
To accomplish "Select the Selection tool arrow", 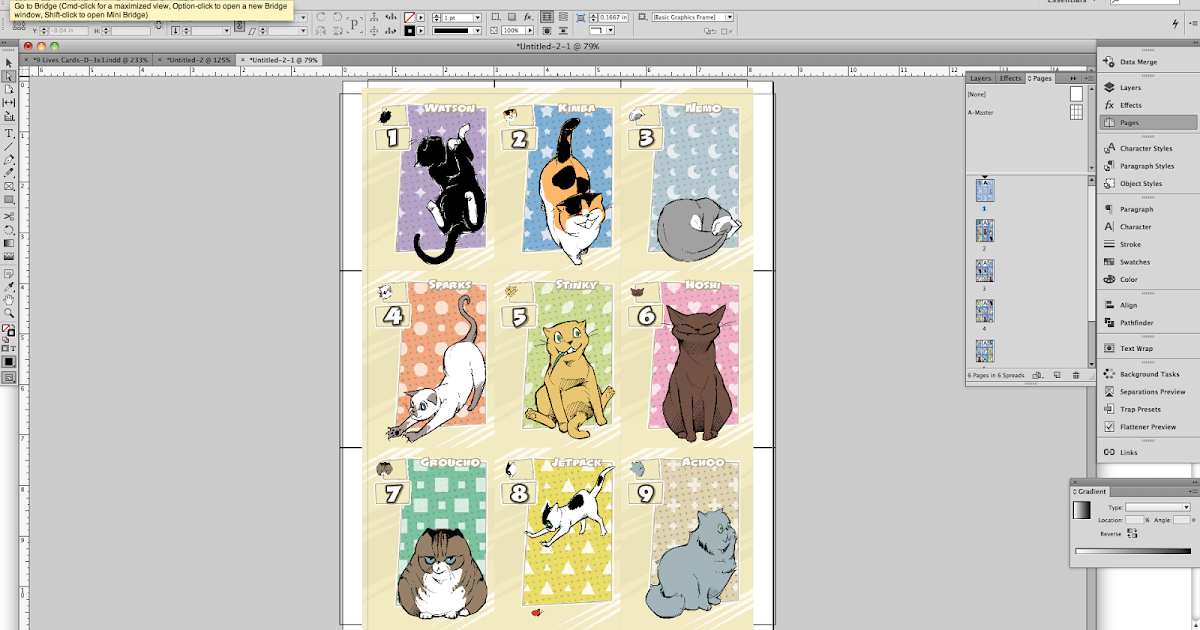I will [x=9, y=62].
